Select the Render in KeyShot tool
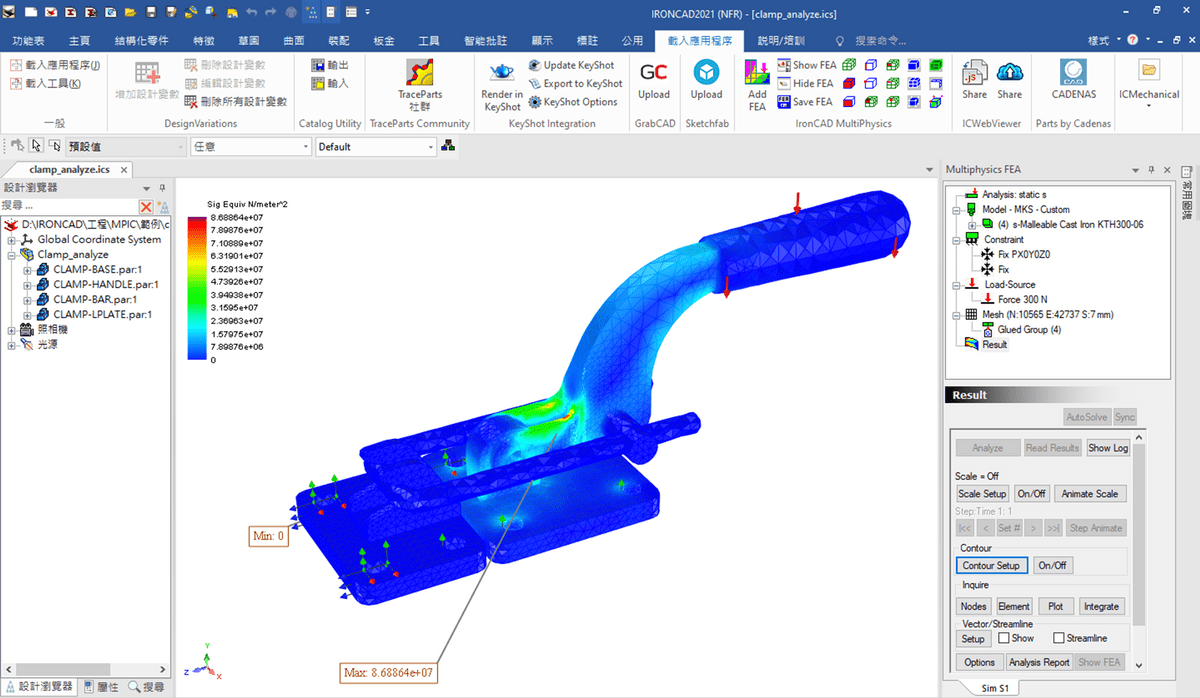 [x=501, y=84]
